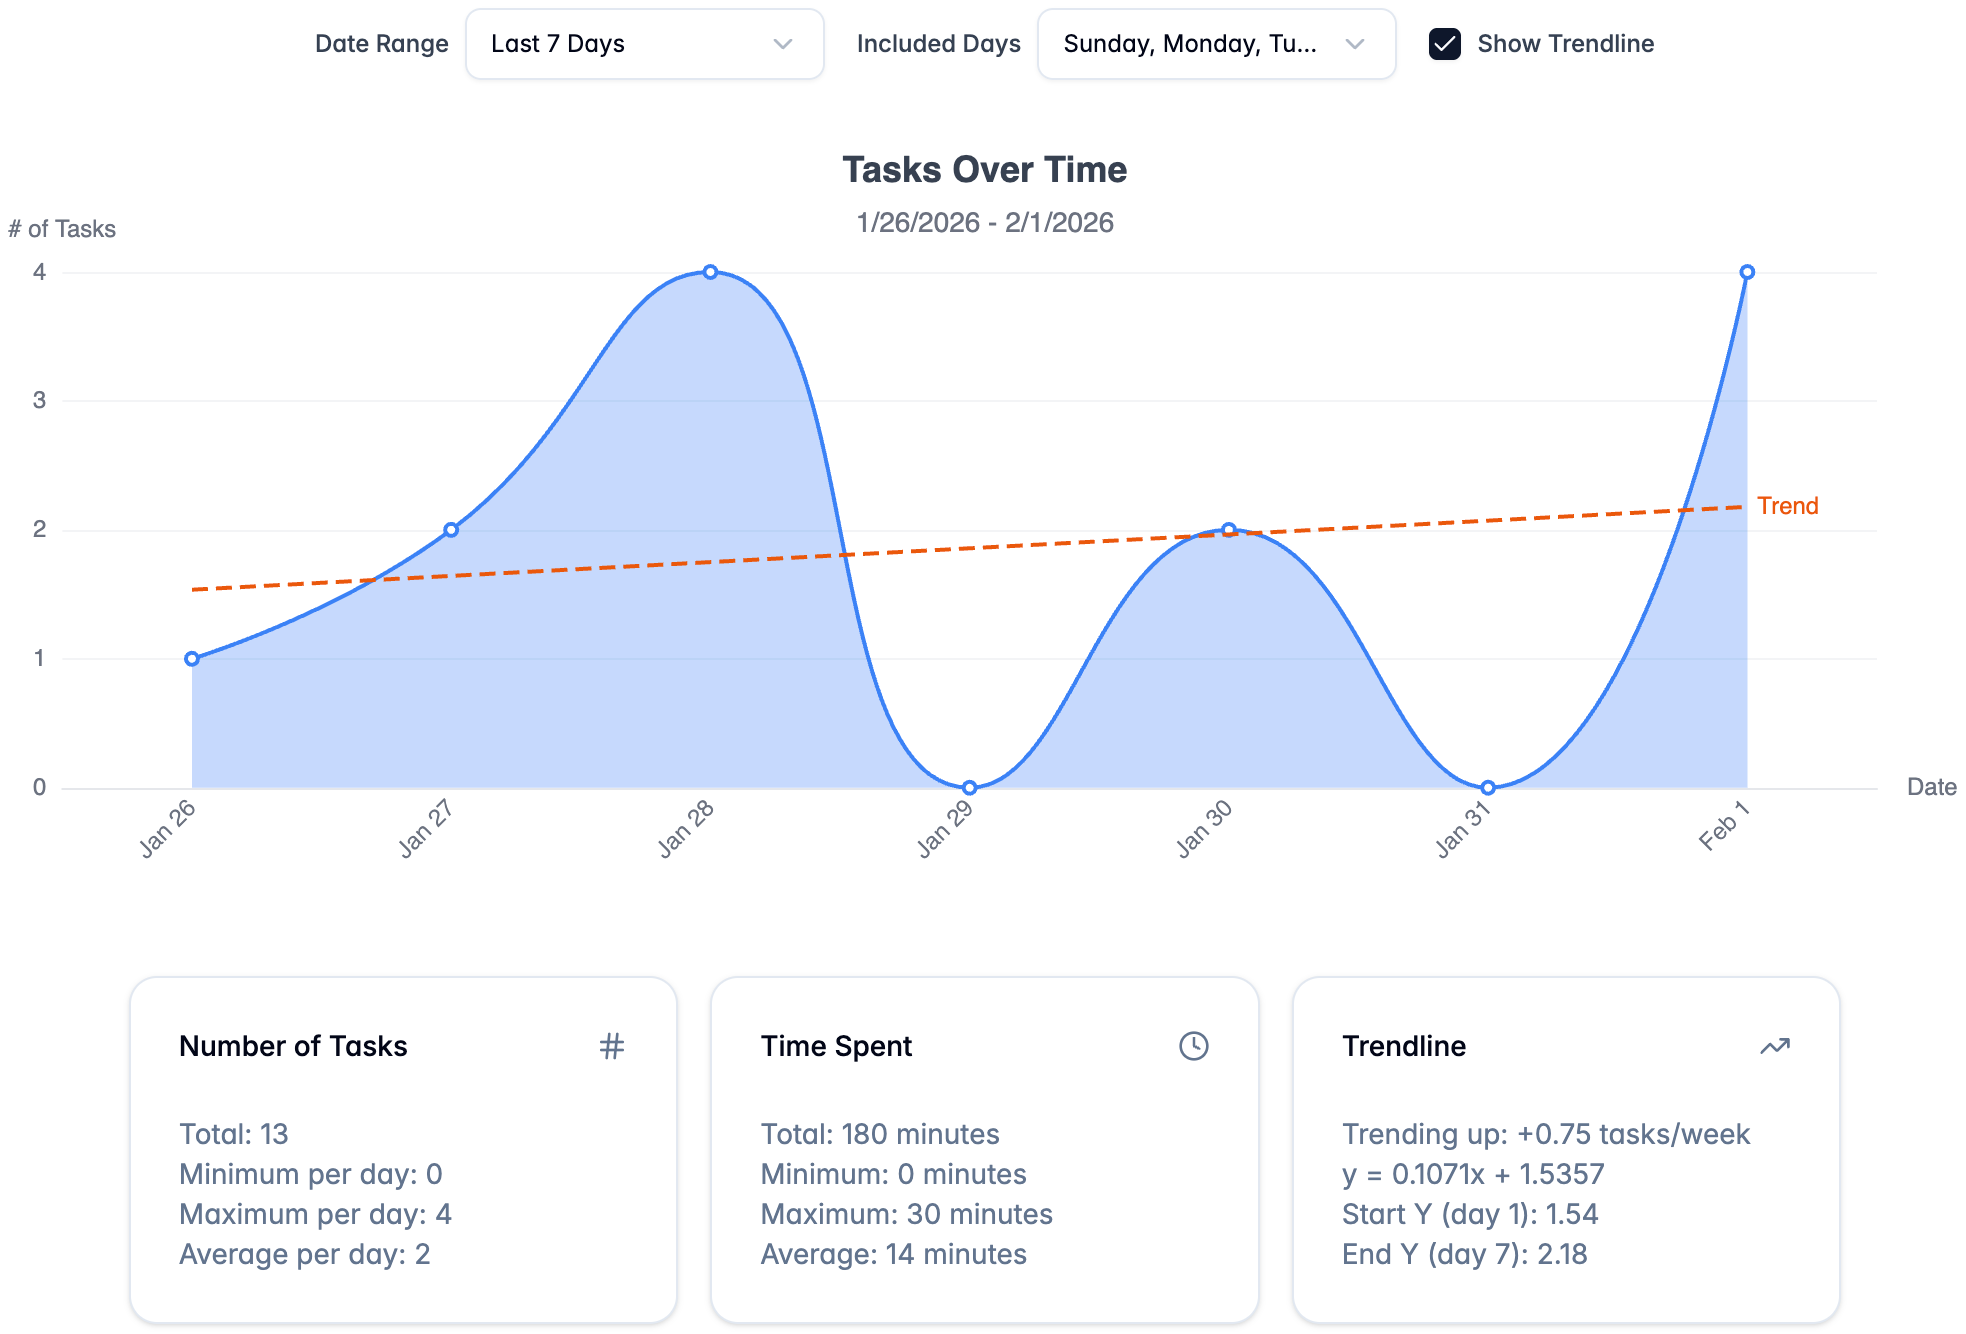Click the Date axis label
This screenshot has height=1334, width=1966.
[1932, 787]
